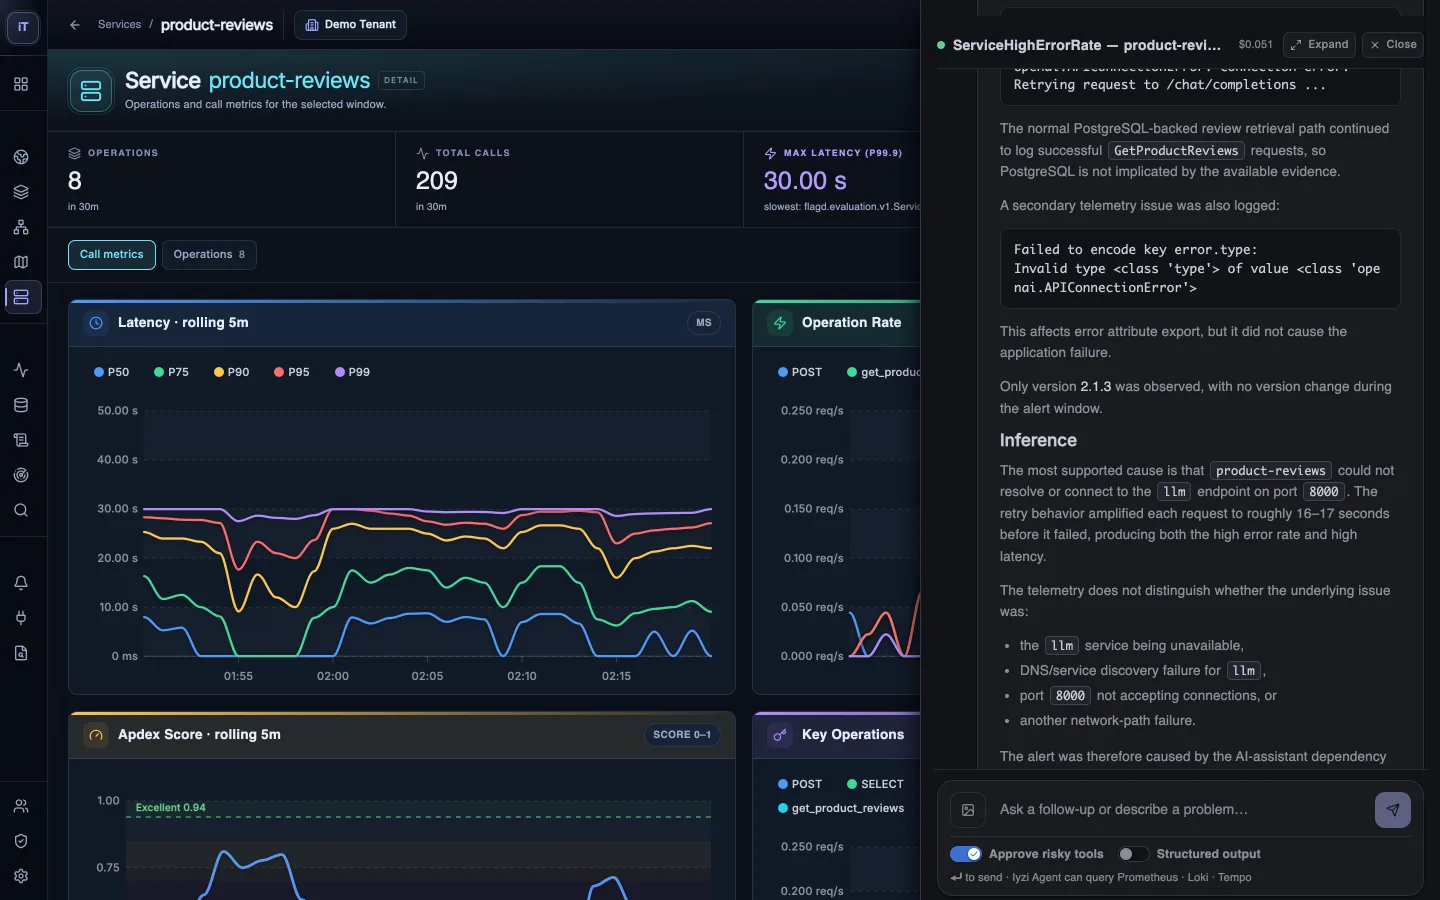This screenshot has height=900, width=1440.
Task: Expand the agent panel
Action: (1319, 45)
